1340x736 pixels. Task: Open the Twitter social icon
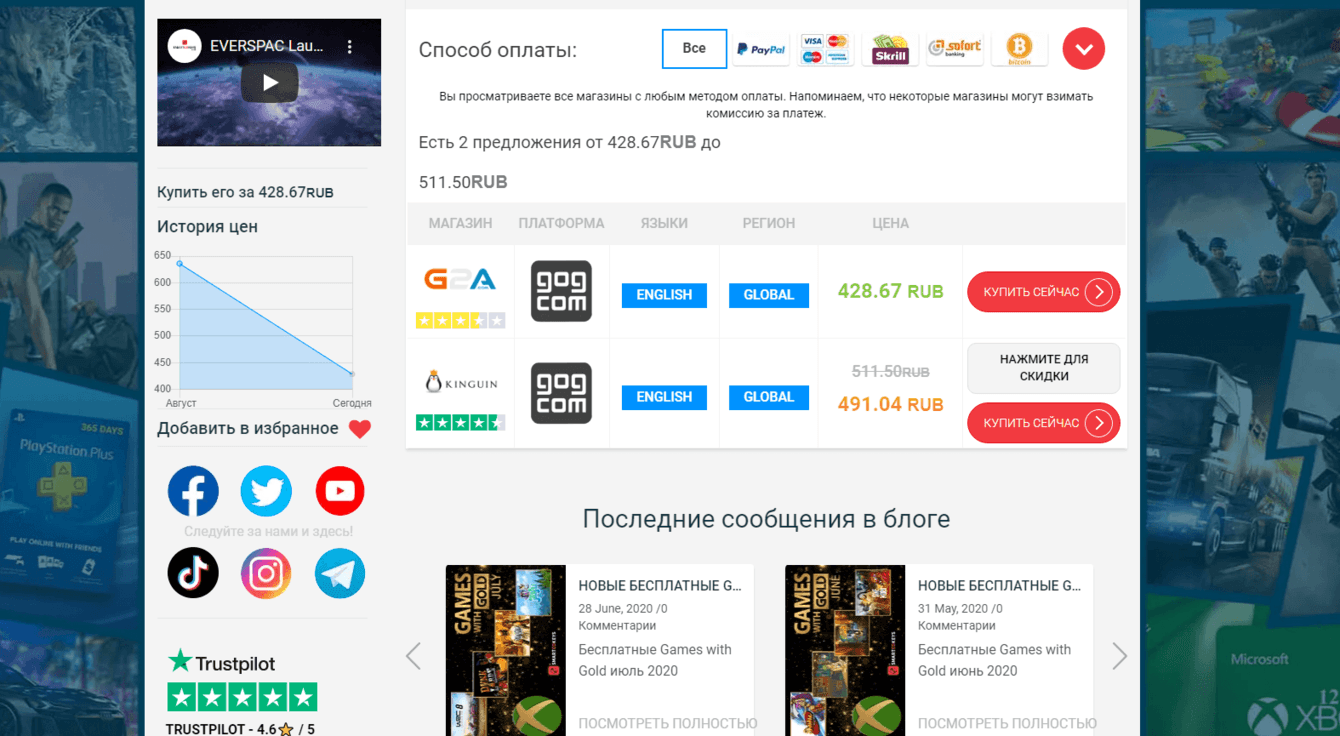266,491
